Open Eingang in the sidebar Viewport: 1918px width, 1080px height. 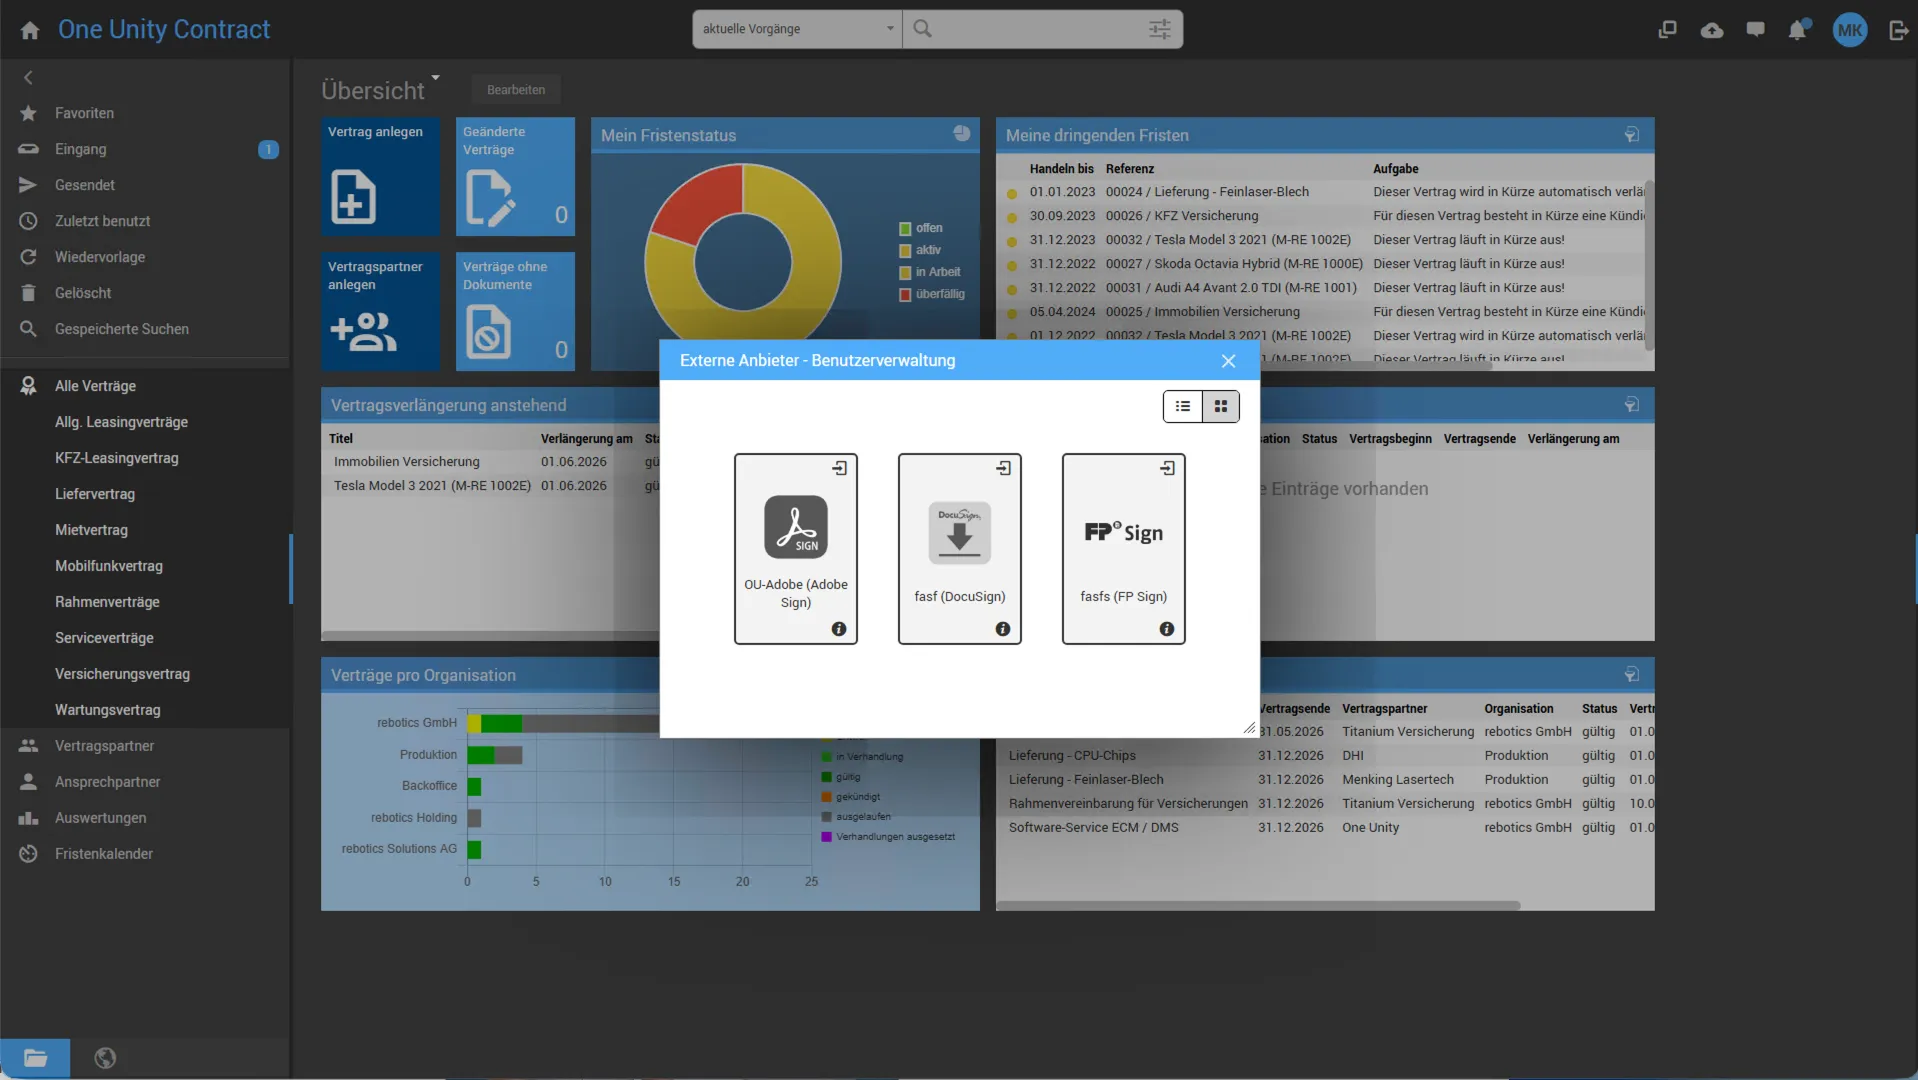coord(145,149)
